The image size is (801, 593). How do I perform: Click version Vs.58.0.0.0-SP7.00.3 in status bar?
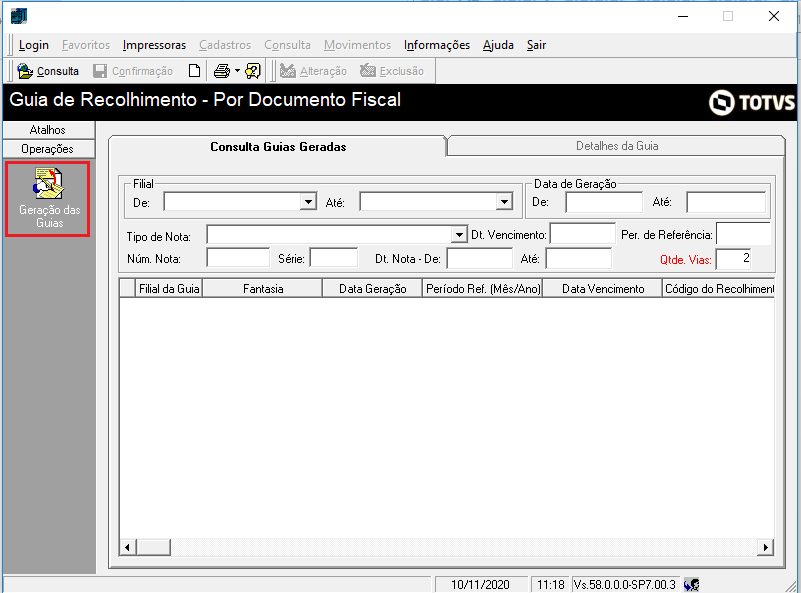(625, 584)
